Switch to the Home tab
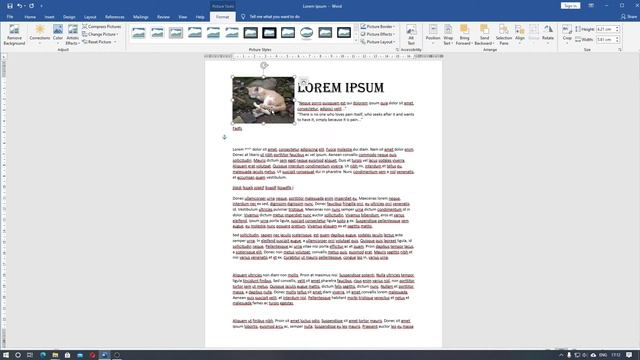 tap(30, 17)
